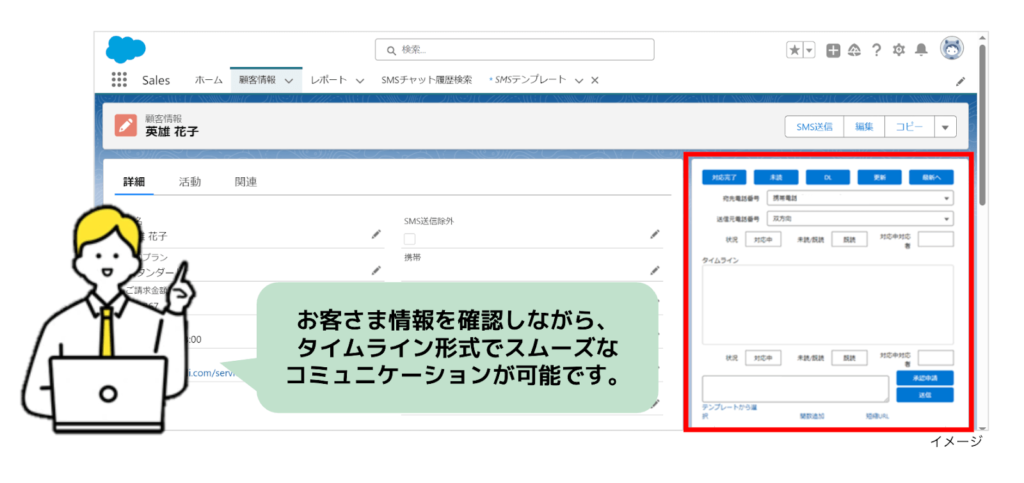The width and height of the screenshot is (1024, 483).
Task: Click the SMS送信 button
Action: (814, 127)
